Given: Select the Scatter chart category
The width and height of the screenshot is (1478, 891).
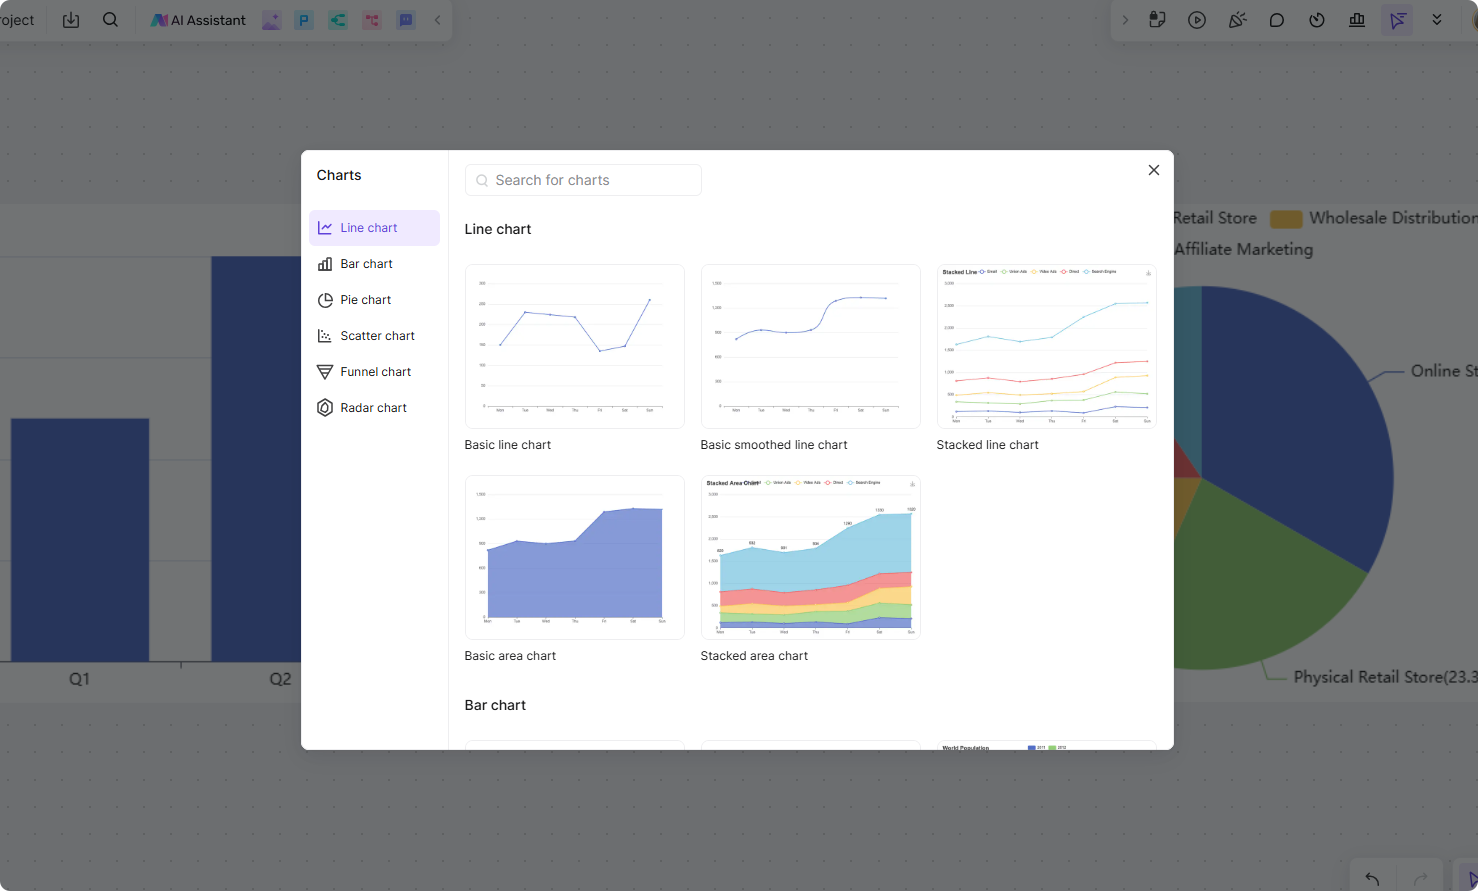Looking at the screenshot, I should tap(374, 336).
